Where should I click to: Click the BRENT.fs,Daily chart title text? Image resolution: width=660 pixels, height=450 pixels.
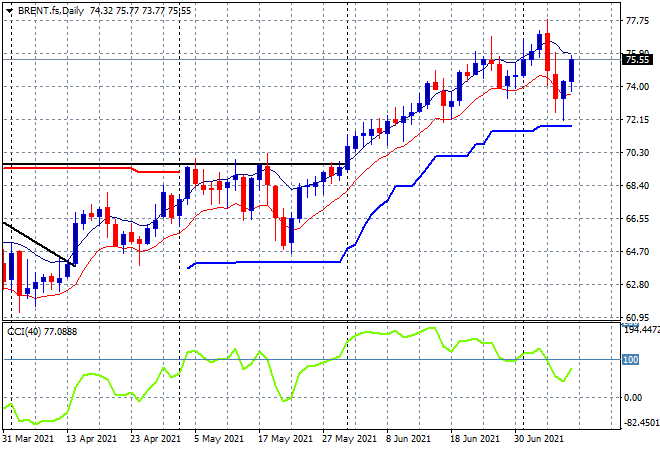[x=51, y=11]
